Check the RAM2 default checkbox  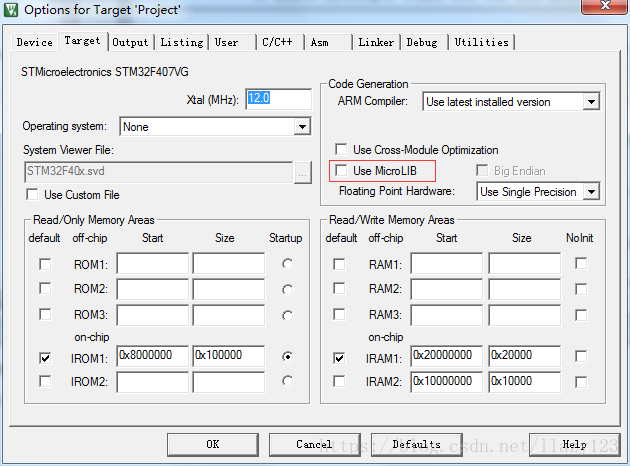[339, 288]
